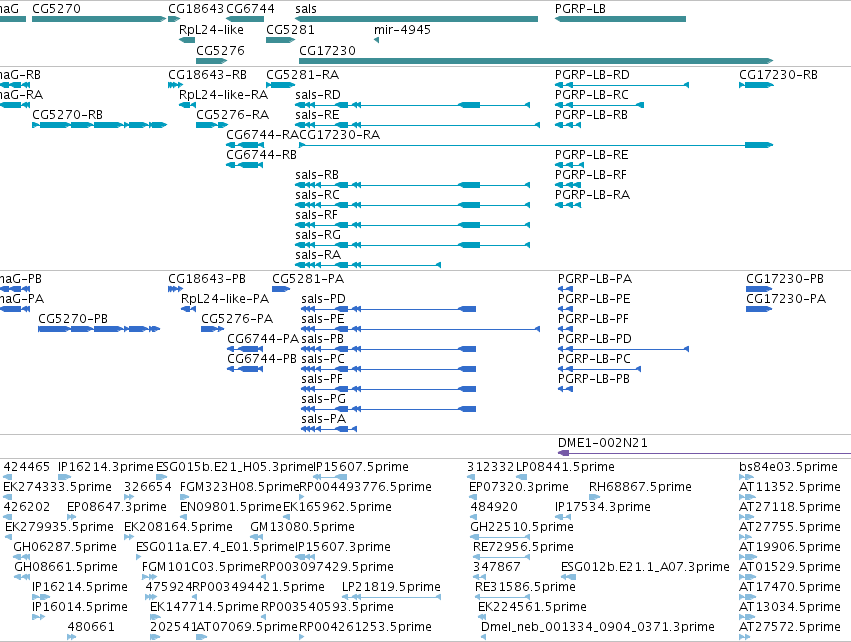
Task: Click the CG5270-RB transcript glyph
Action: pos(99,125)
